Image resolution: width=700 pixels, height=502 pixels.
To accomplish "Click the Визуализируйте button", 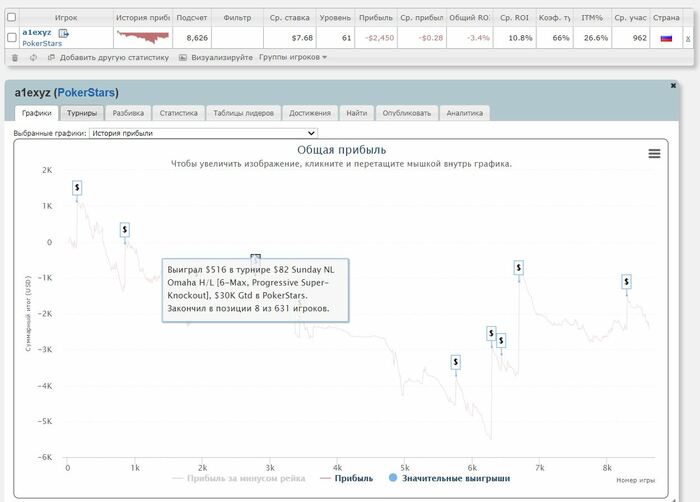I will point(216,58).
